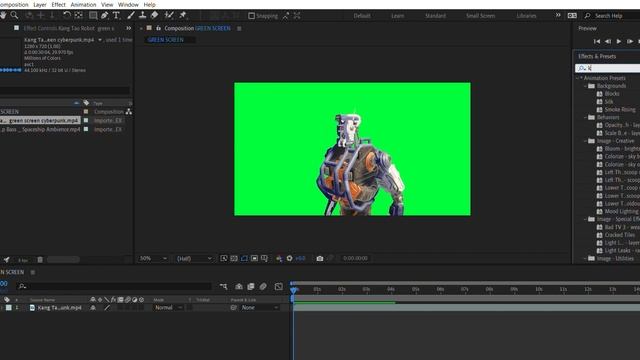The height and width of the screenshot is (360, 640).
Task: Collapse the Behaviors folder
Action: tap(585, 118)
